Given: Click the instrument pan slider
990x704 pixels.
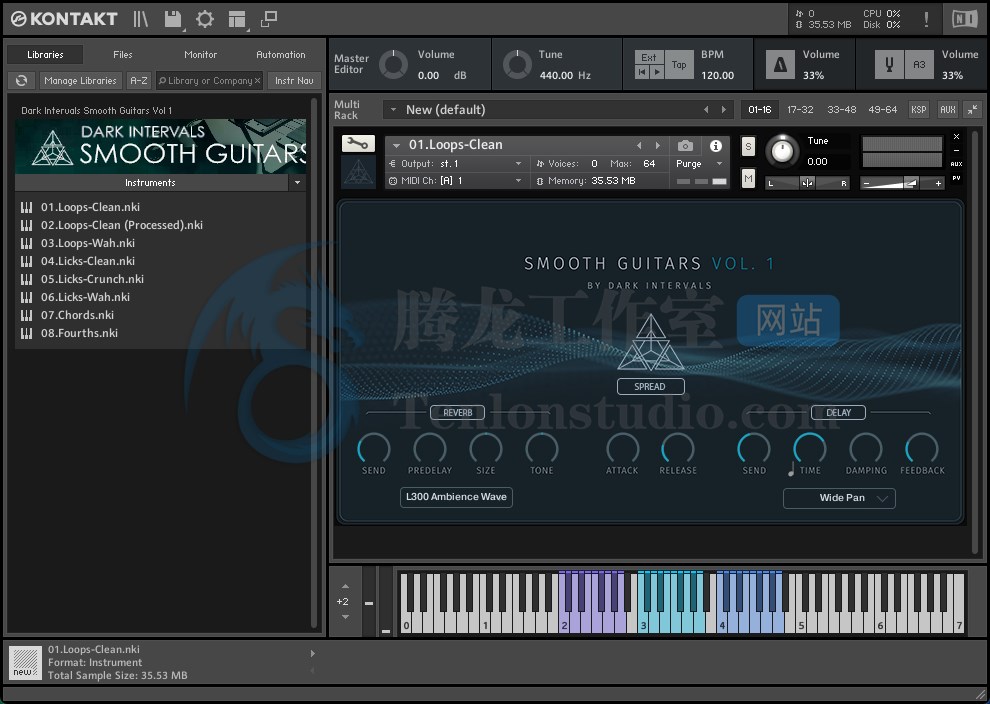Looking at the screenshot, I should 807,183.
